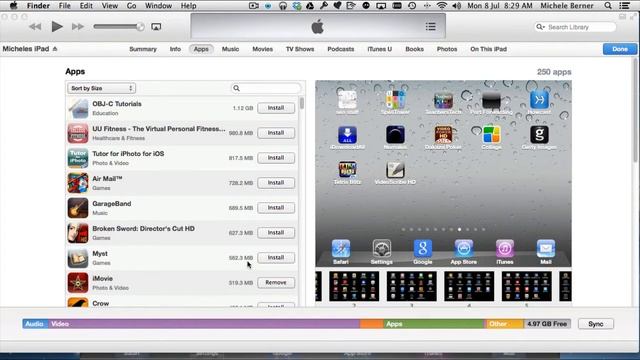Install UU Fitness app

click(x=276, y=133)
